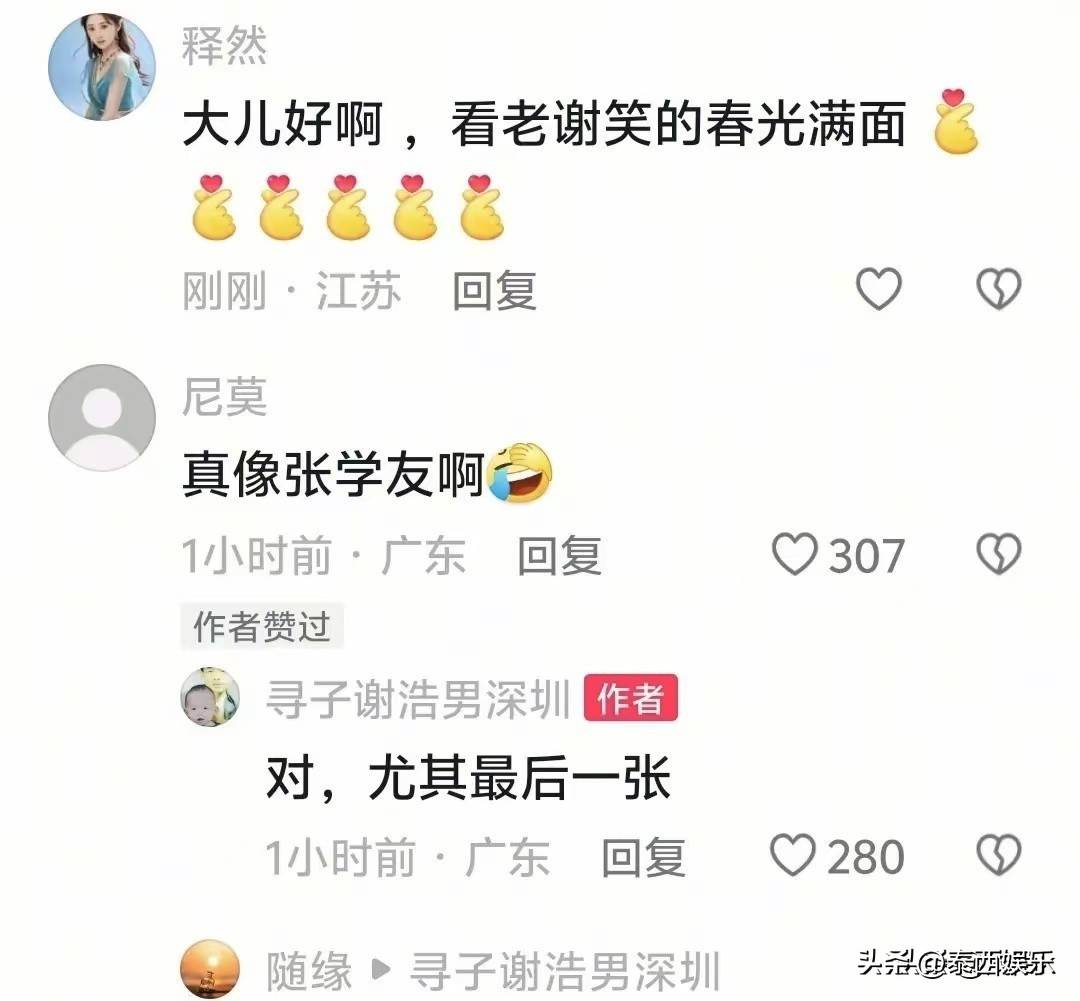Tap broken heart on 尼莫's comment
Image resolution: width=1080 pixels, height=1001 pixels.
999,555
